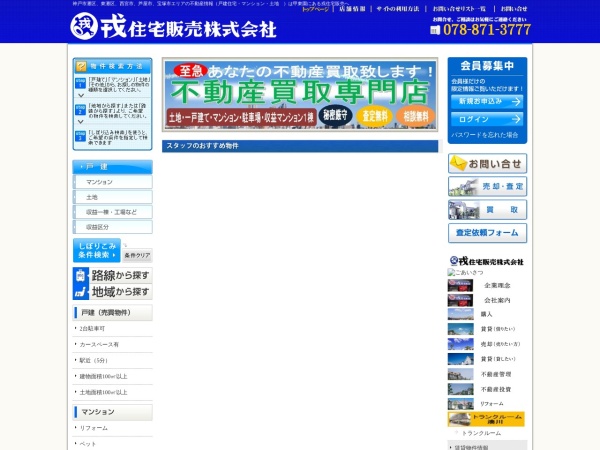Open お問い合せ in the top navigation
The height and width of the screenshot is (450, 600).
tap(514, 9)
